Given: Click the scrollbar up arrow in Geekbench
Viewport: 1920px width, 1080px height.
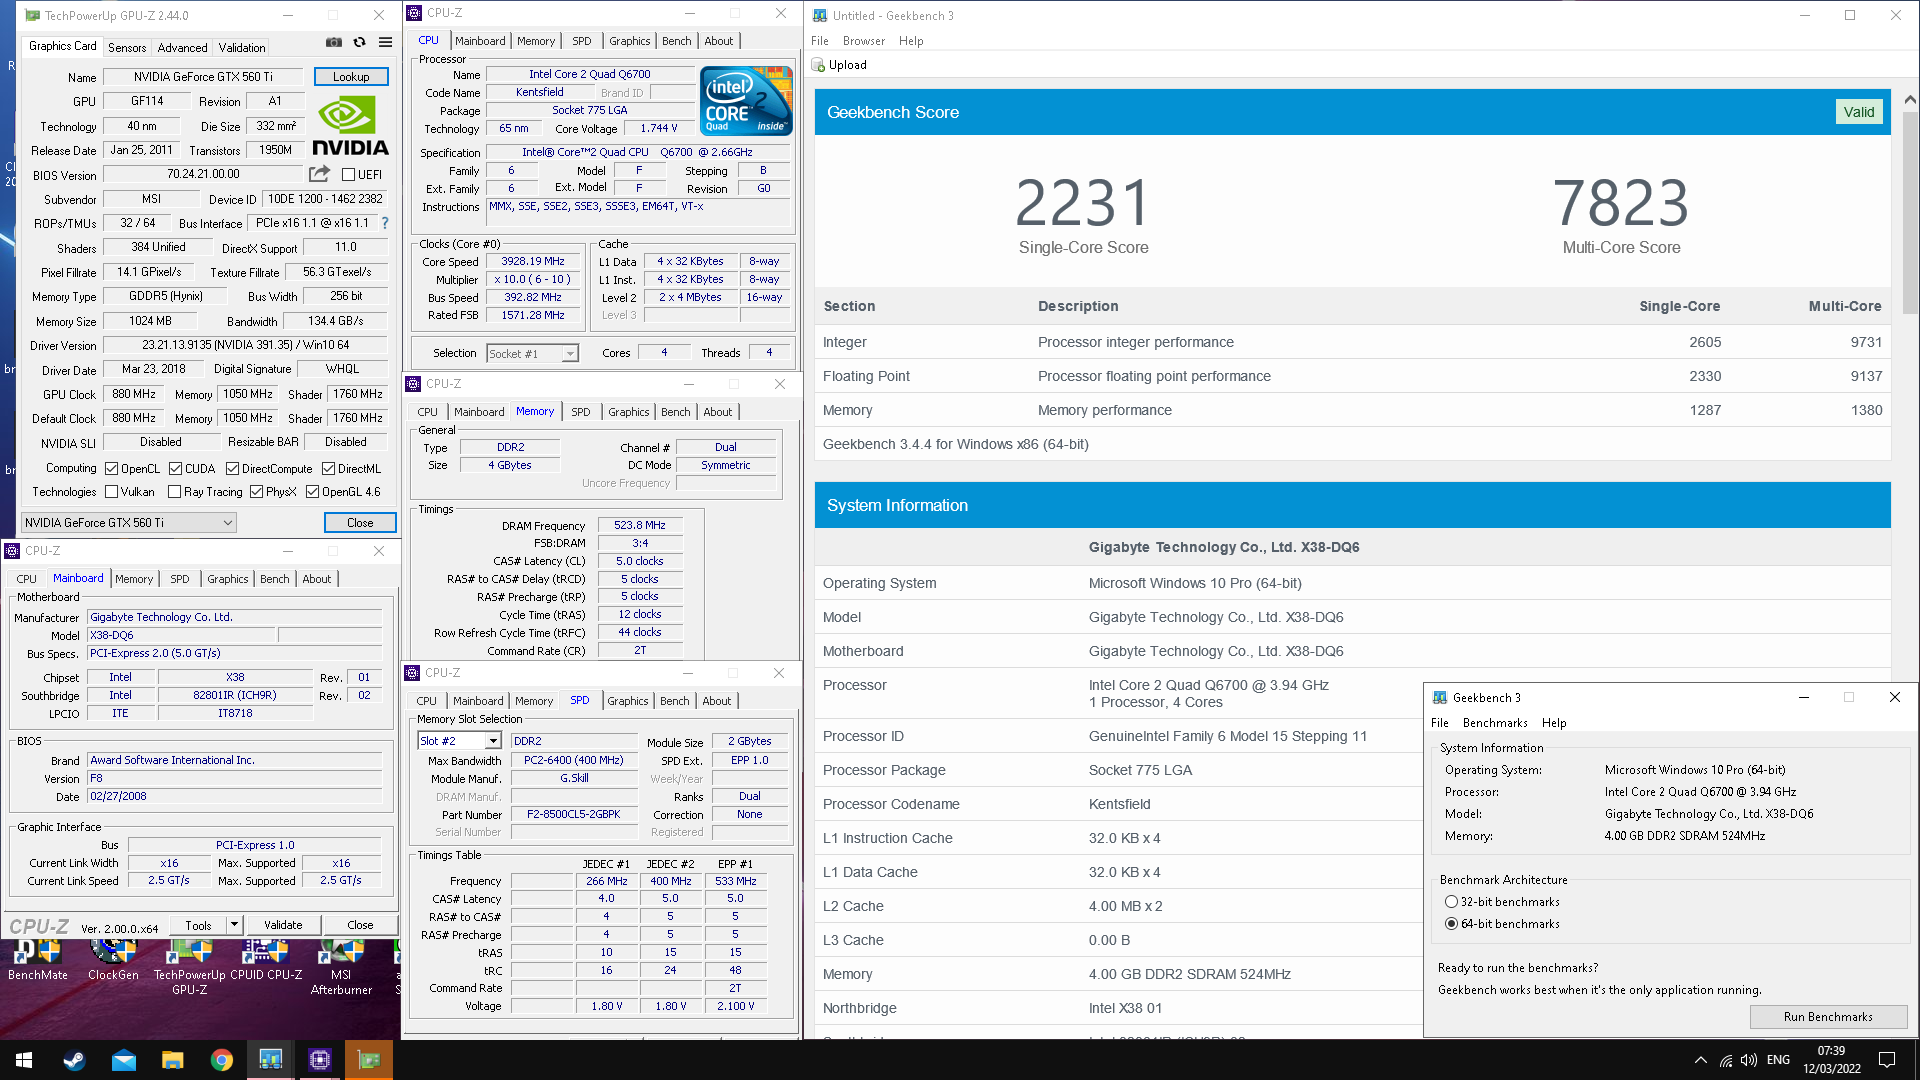Looking at the screenshot, I should click(1910, 99).
